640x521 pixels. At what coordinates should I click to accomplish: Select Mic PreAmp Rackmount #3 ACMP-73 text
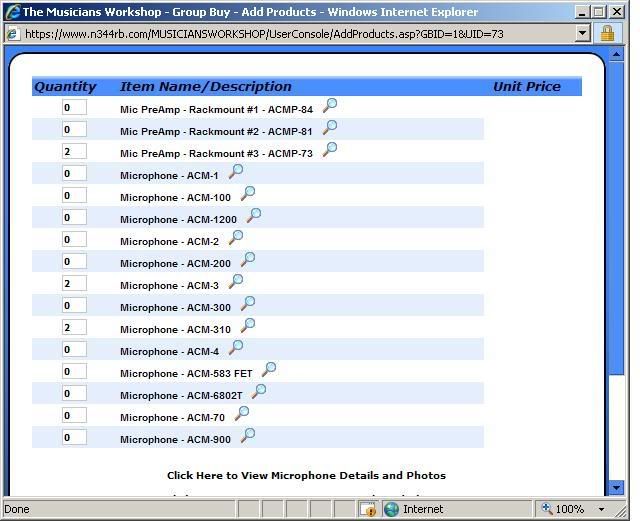[216, 154]
